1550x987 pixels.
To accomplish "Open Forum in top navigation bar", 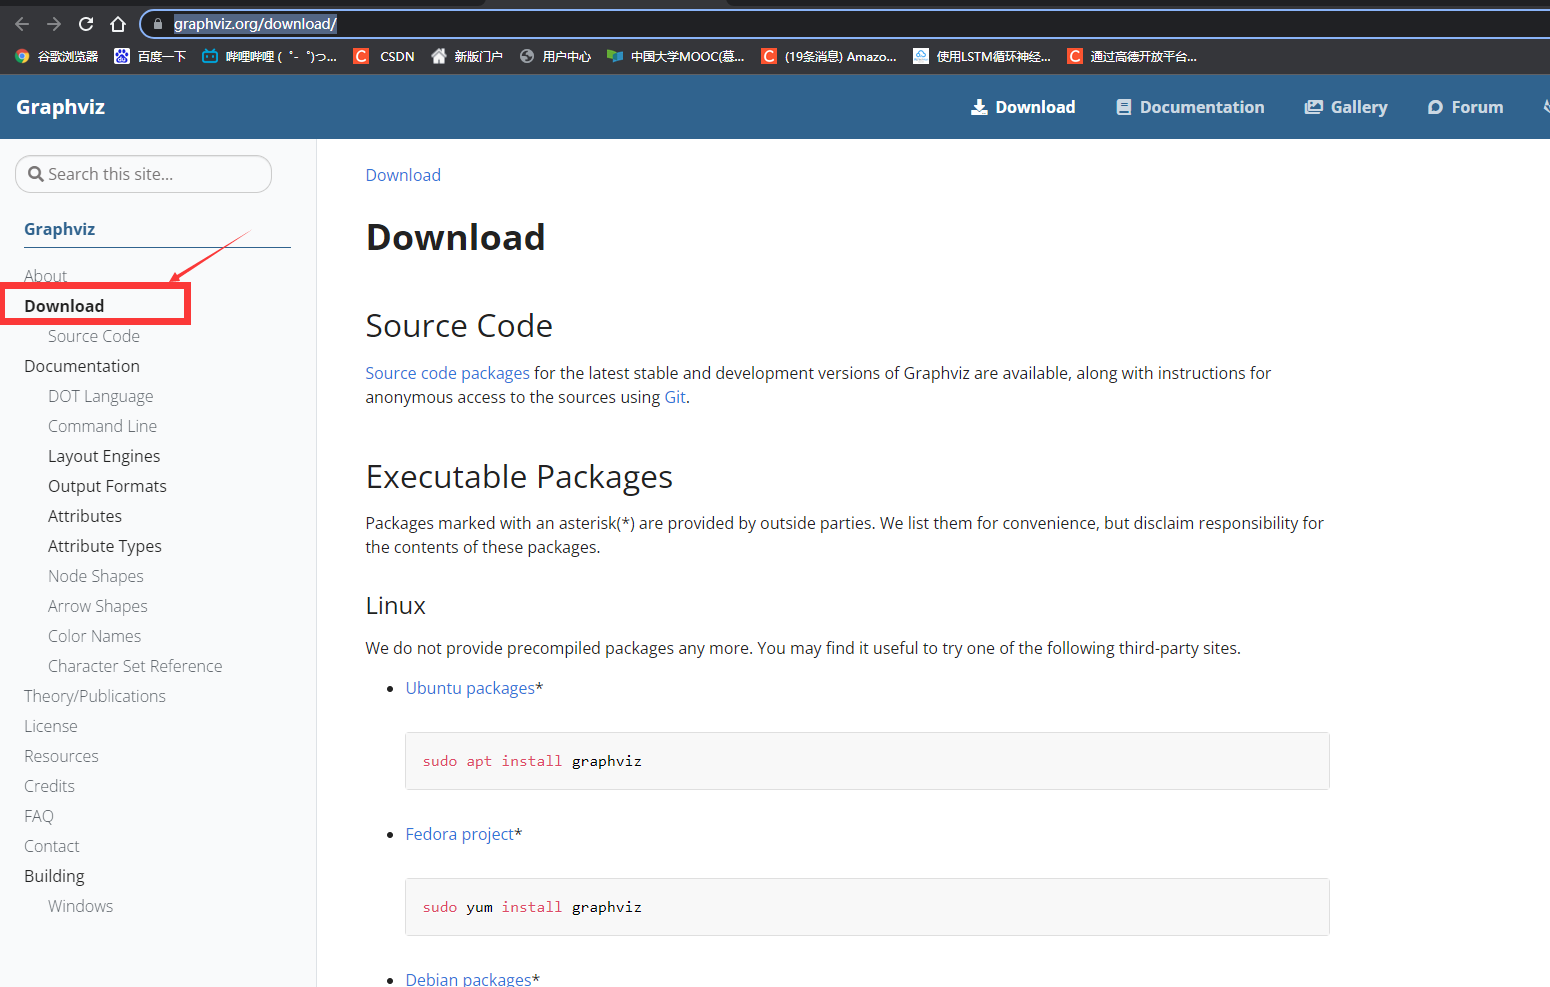I will coord(1465,107).
